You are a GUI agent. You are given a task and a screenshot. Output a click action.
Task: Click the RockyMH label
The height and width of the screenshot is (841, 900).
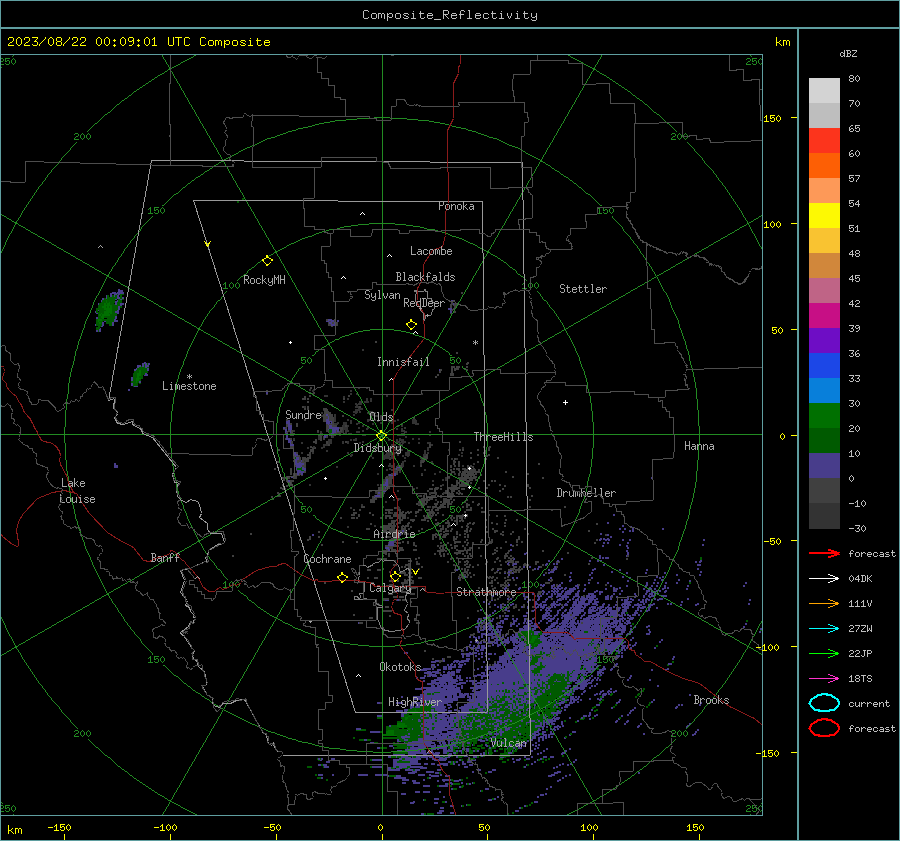[264, 280]
